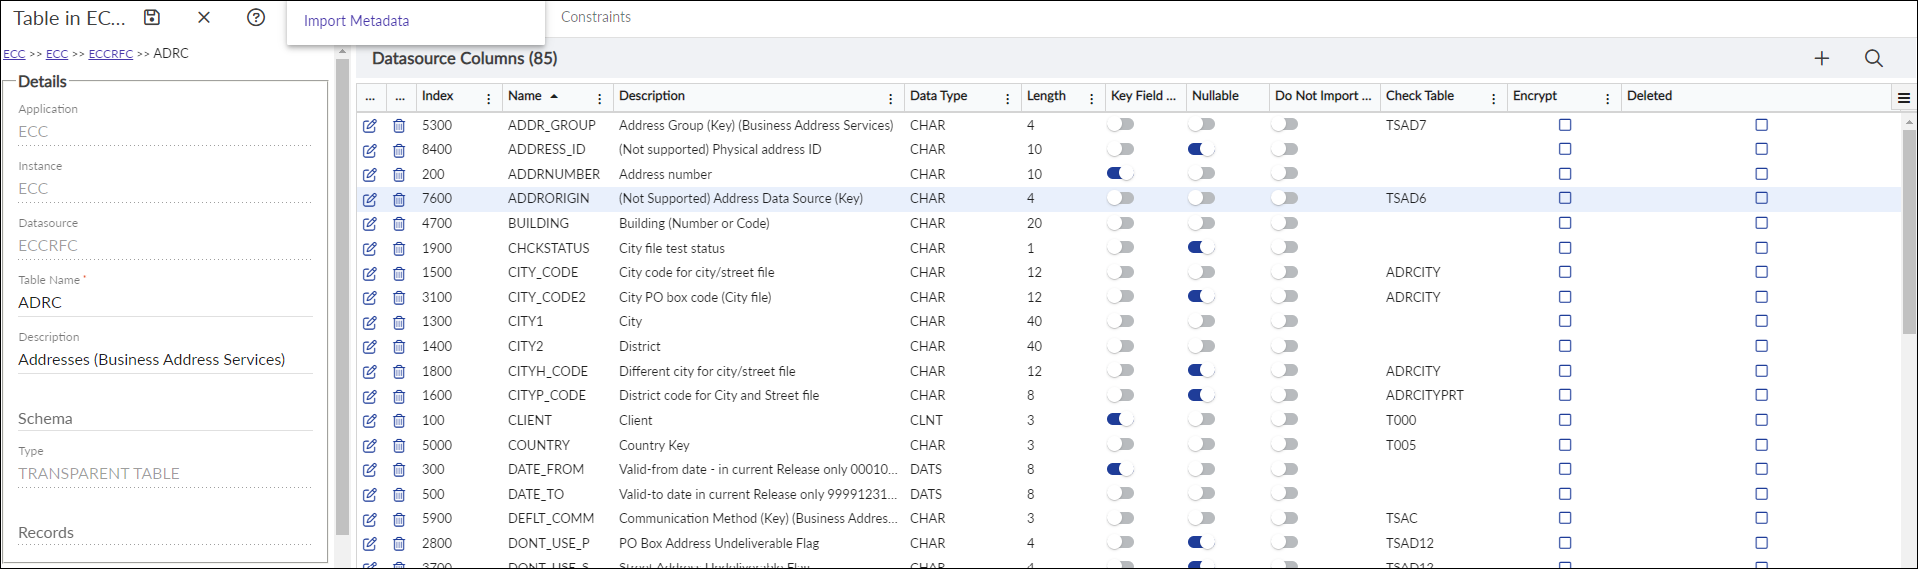Check Deleted for the CITY1 row

tap(1761, 321)
